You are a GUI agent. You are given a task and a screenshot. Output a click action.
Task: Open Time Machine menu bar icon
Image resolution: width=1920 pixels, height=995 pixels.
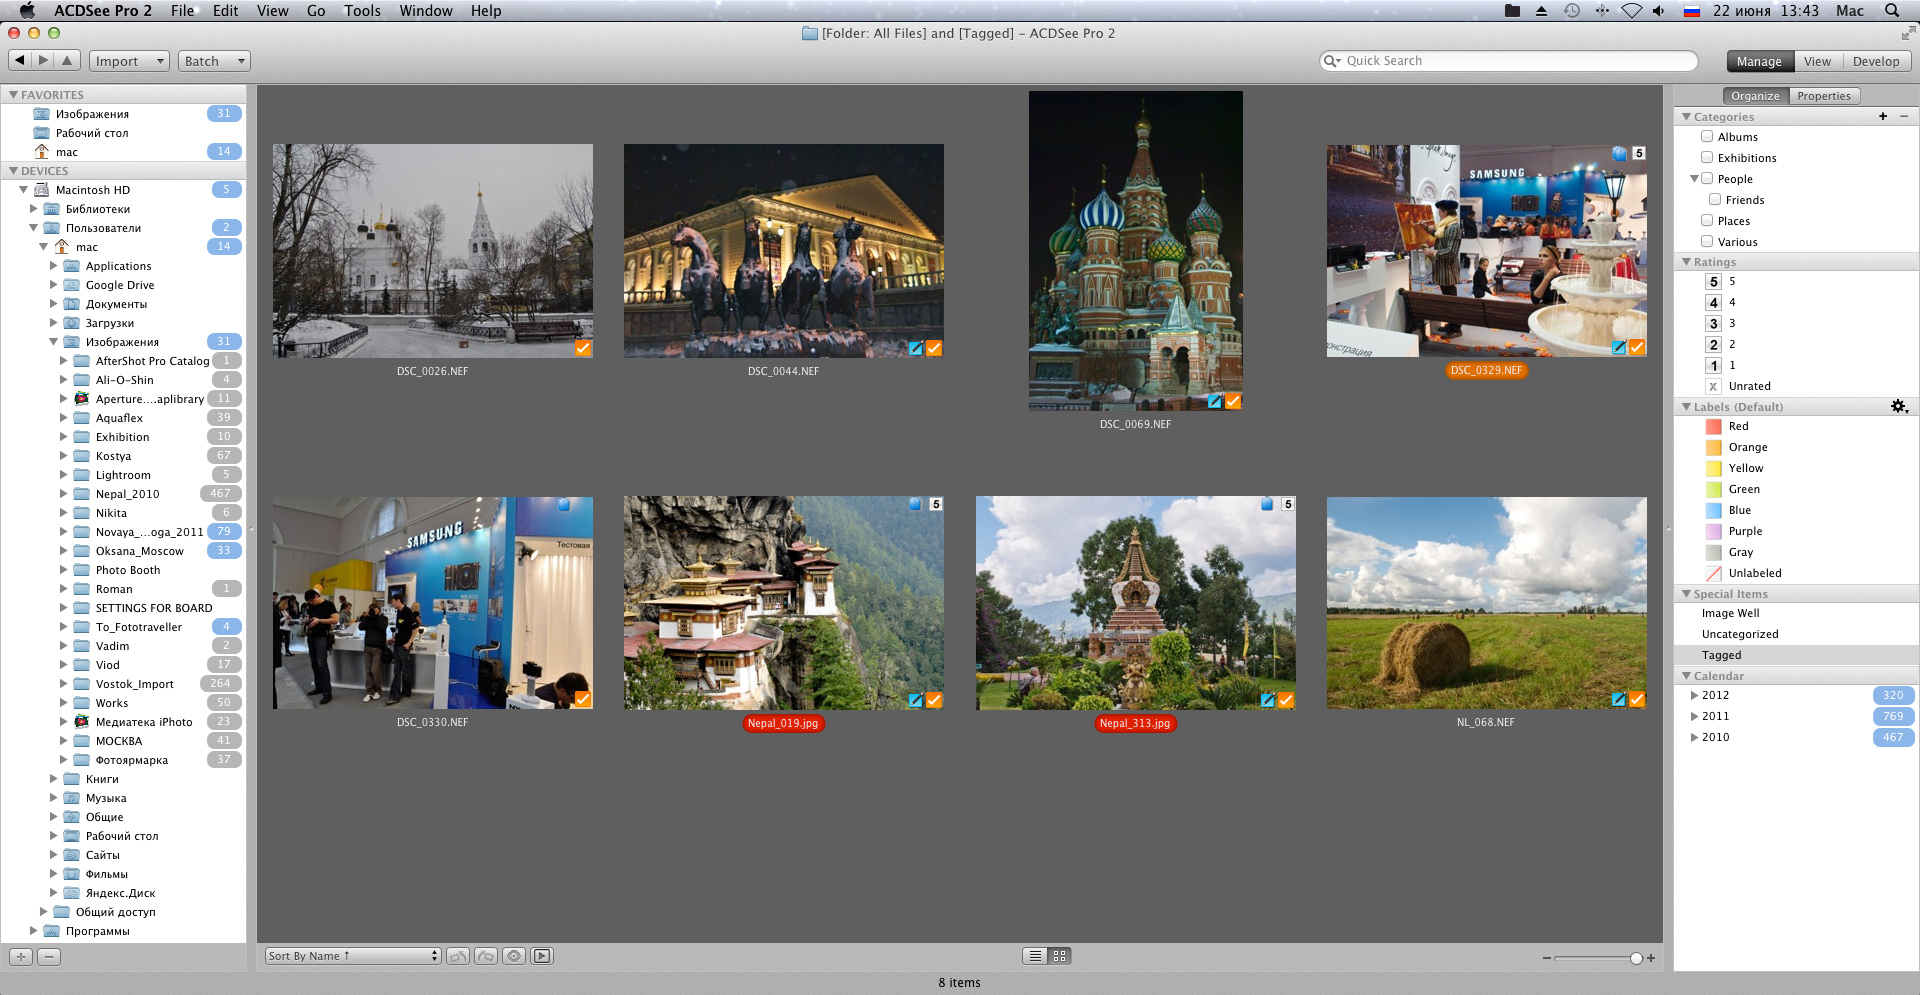coord(1572,10)
